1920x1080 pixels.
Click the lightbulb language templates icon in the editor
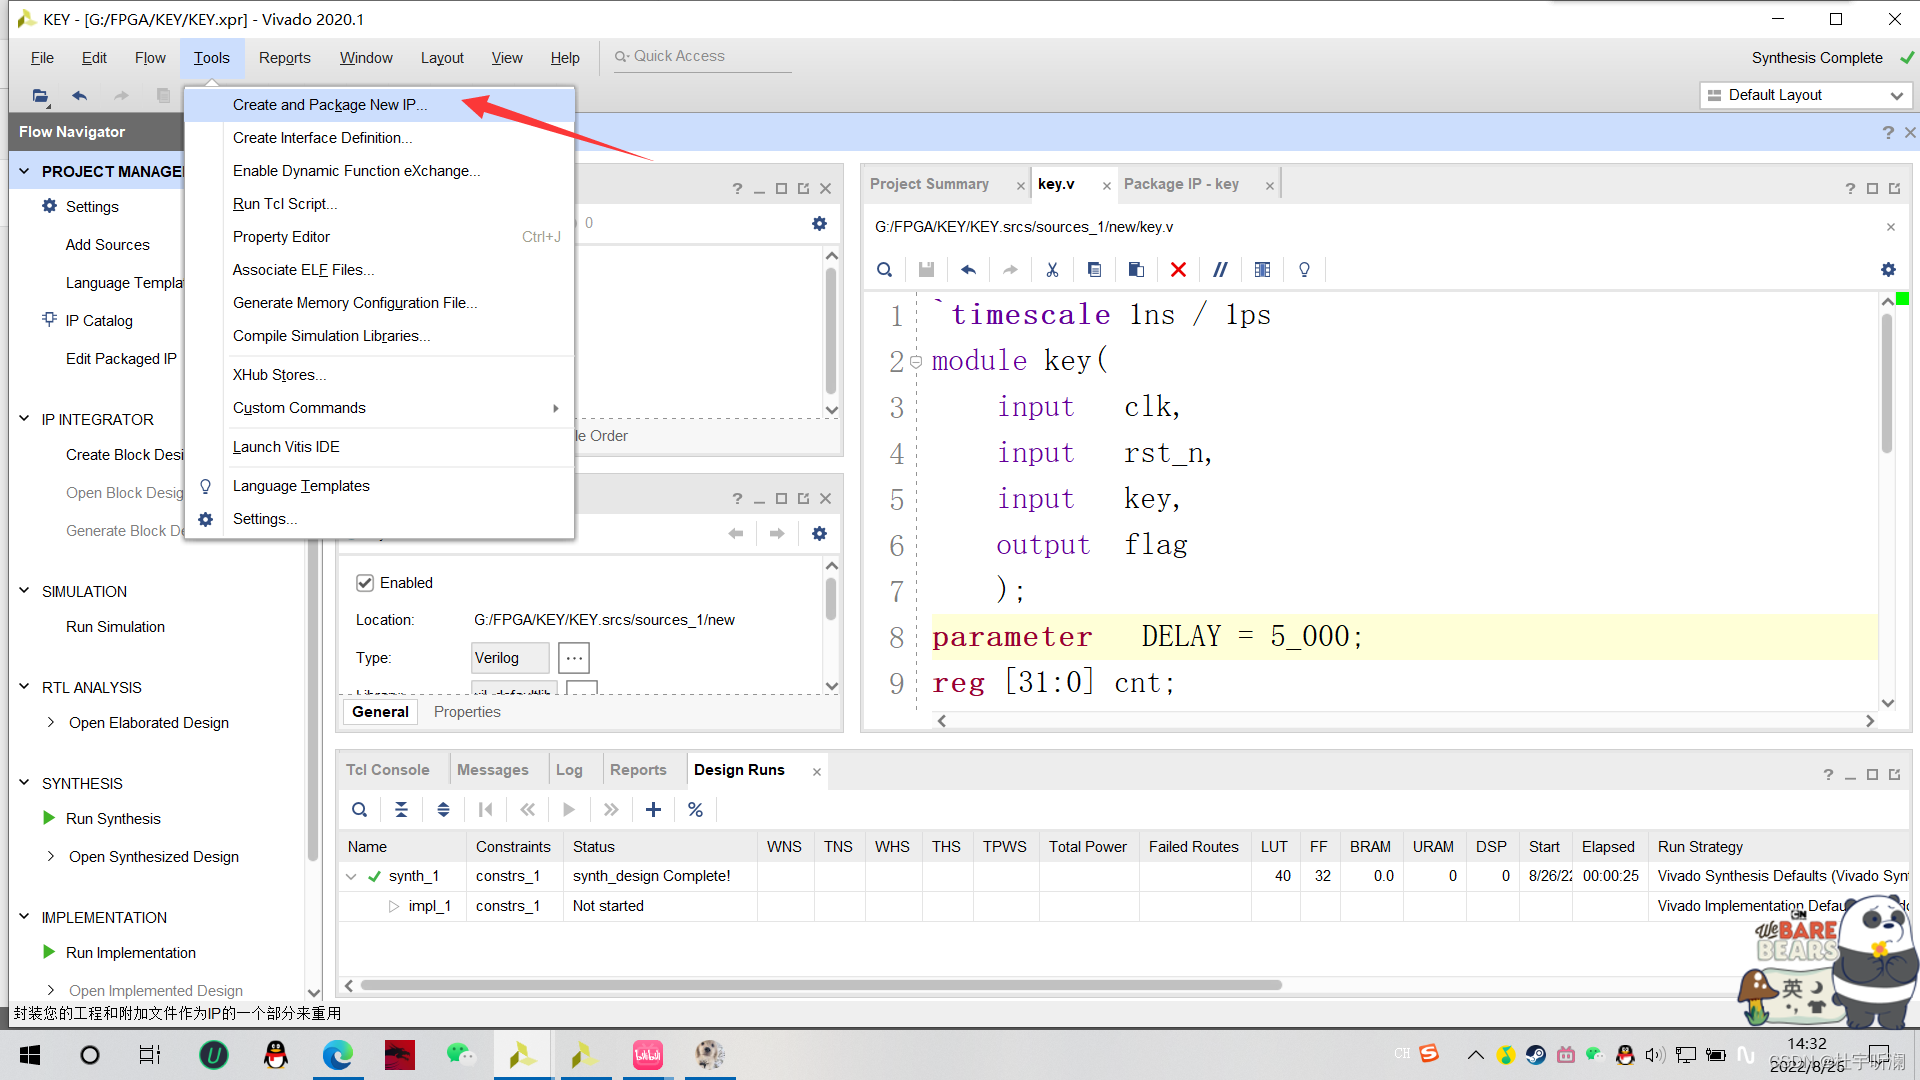click(1304, 270)
